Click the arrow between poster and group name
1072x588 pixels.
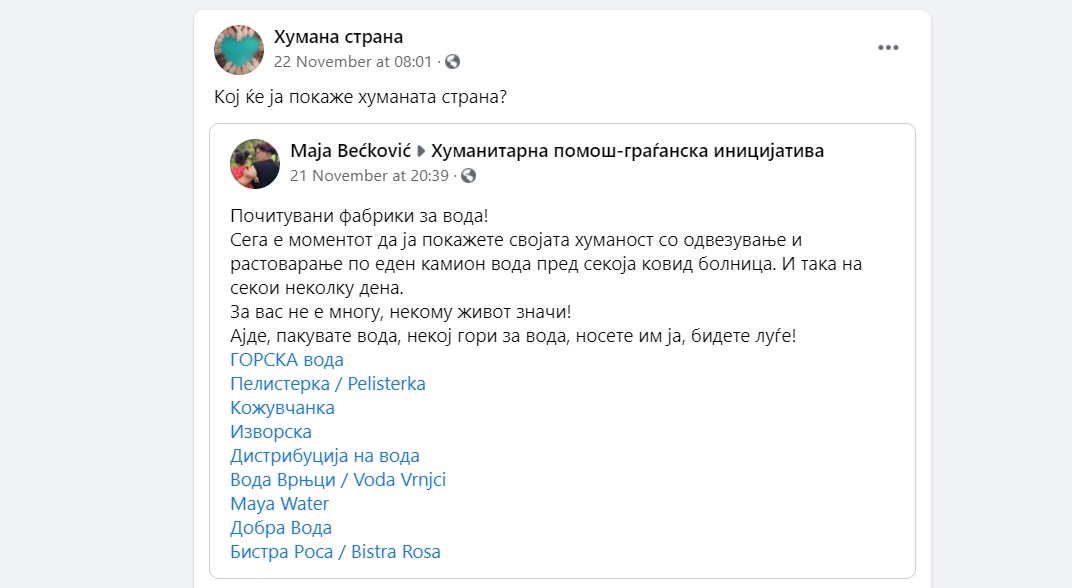pos(421,152)
